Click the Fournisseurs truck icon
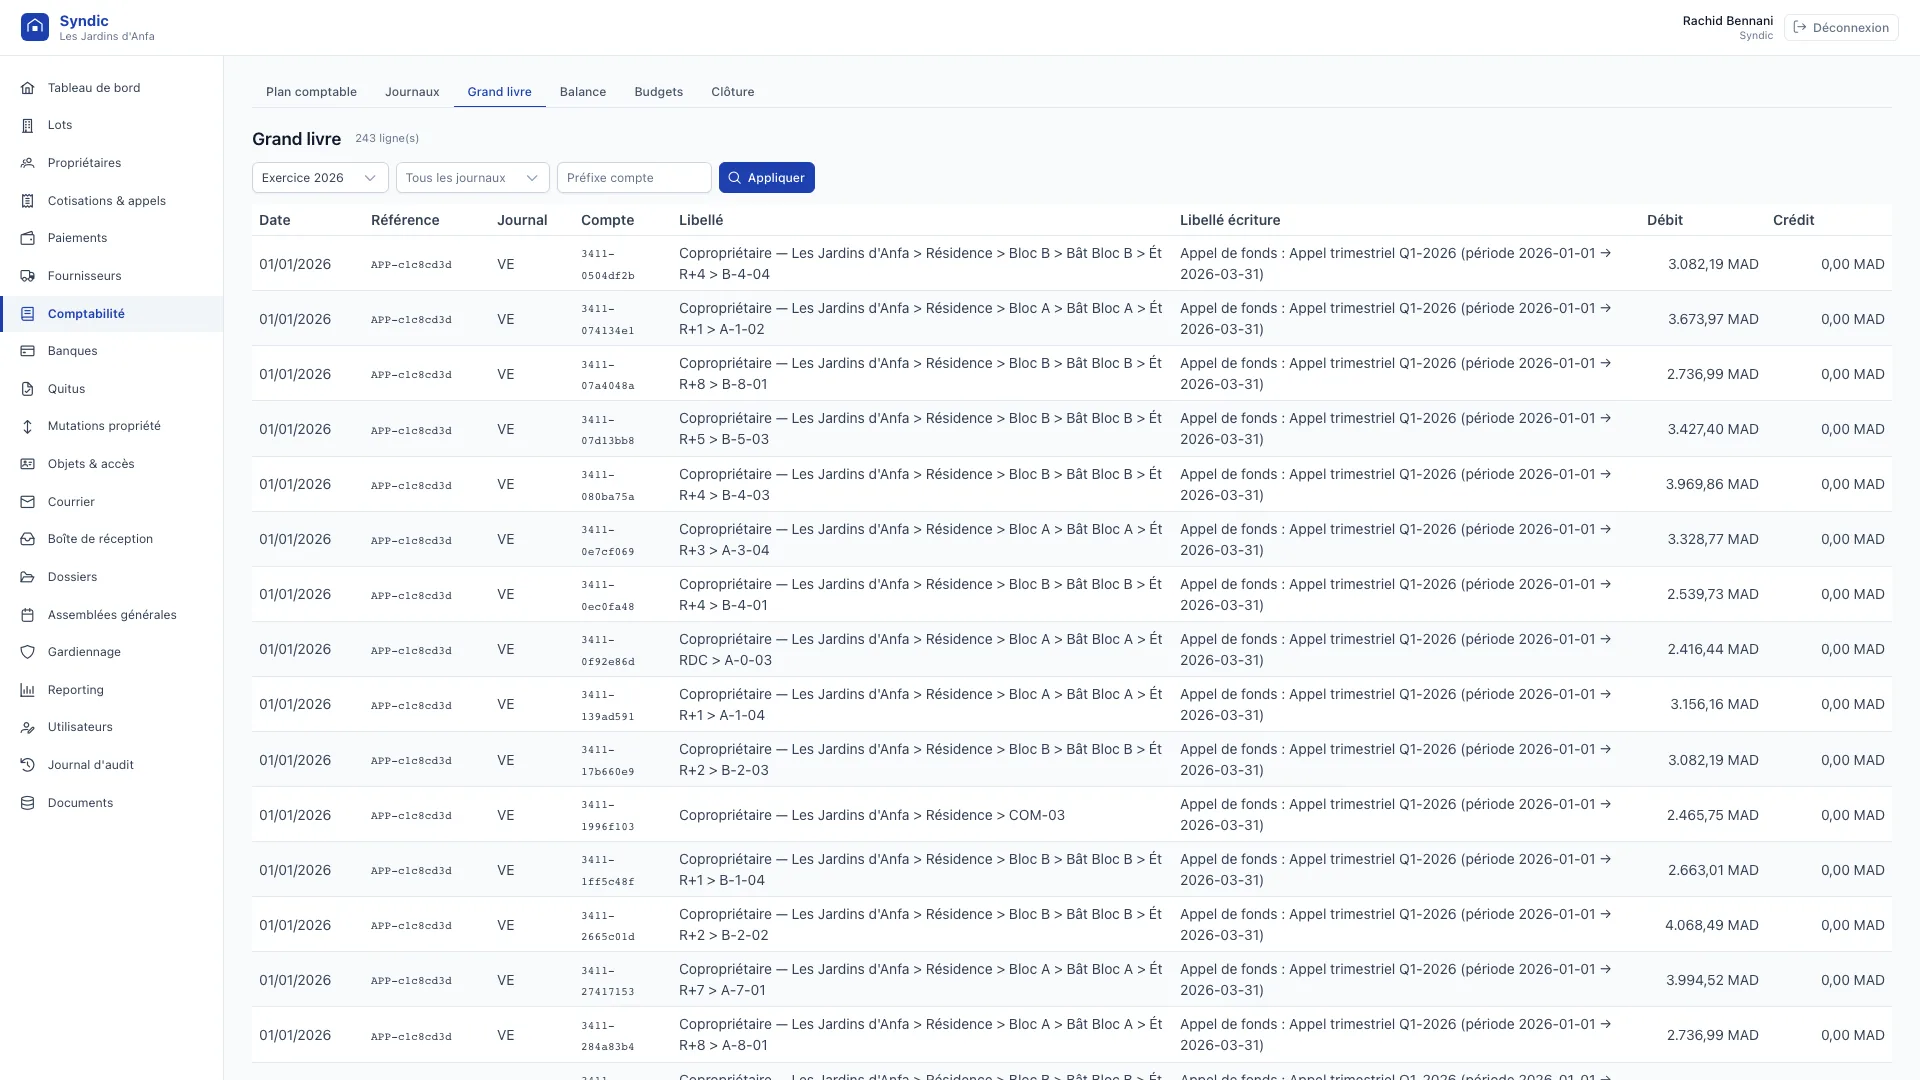The width and height of the screenshot is (1920, 1080). 28,276
